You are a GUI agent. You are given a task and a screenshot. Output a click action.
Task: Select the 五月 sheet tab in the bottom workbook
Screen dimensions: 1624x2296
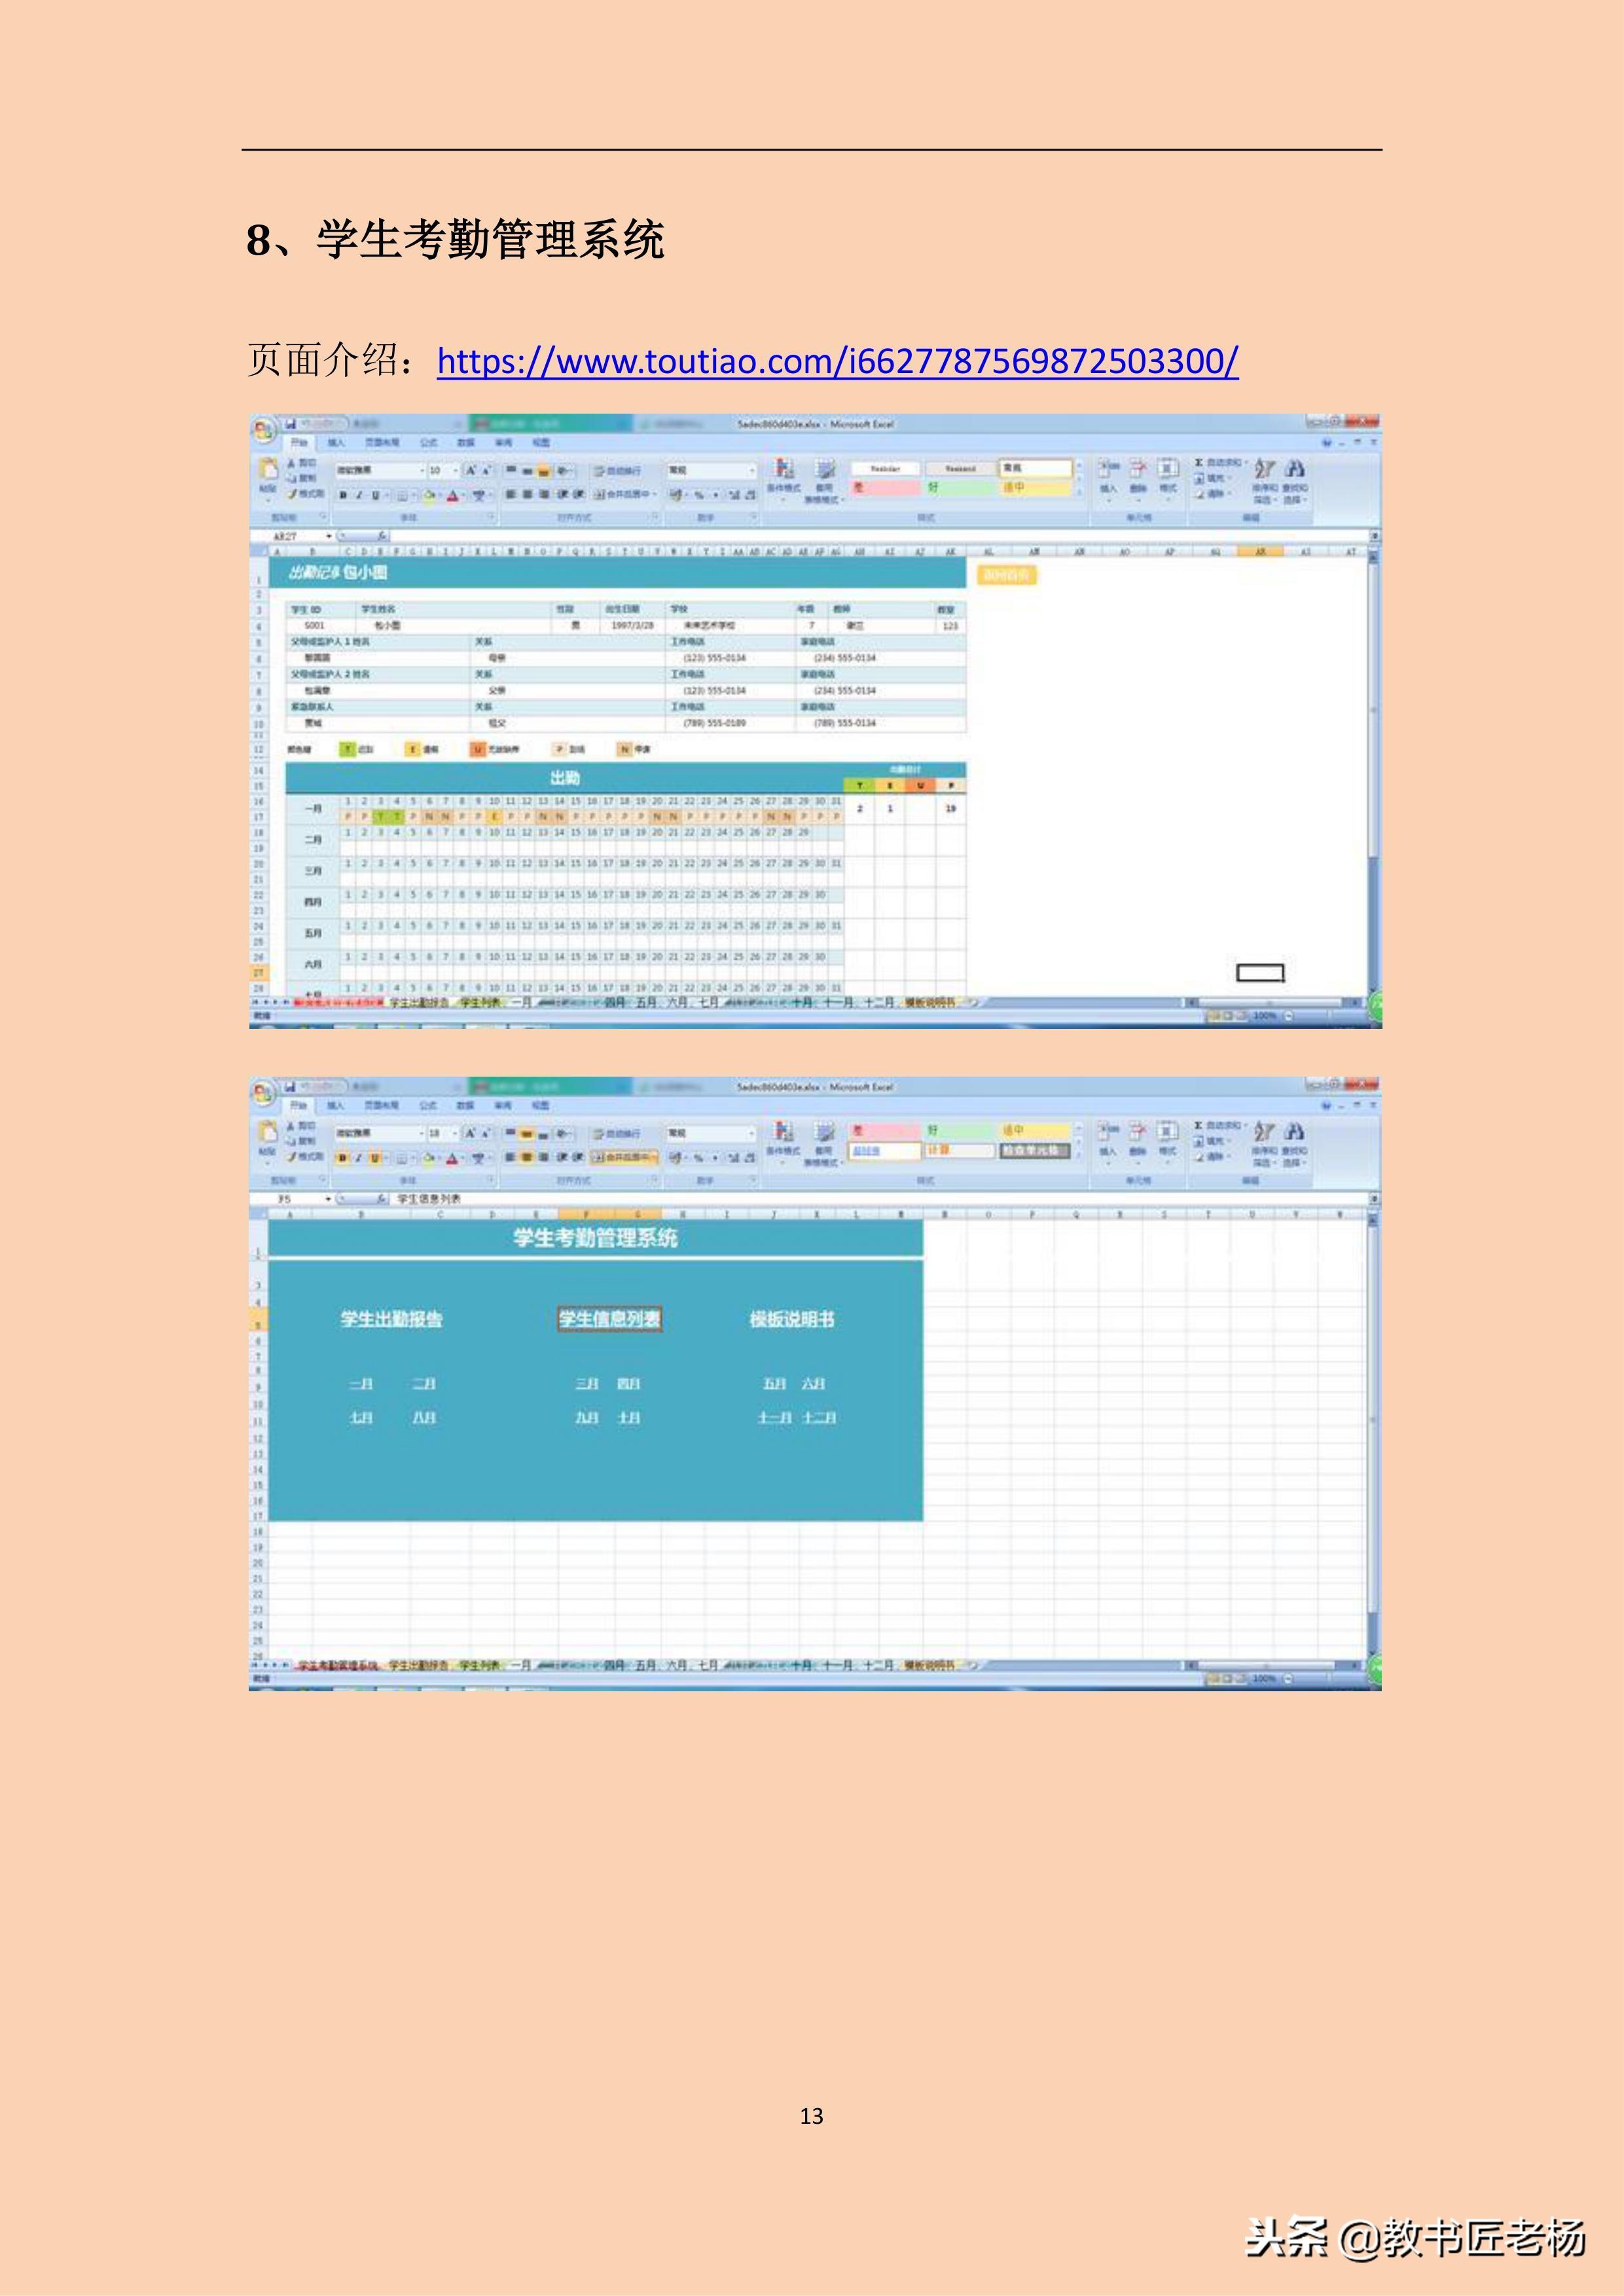pos(646,1665)
